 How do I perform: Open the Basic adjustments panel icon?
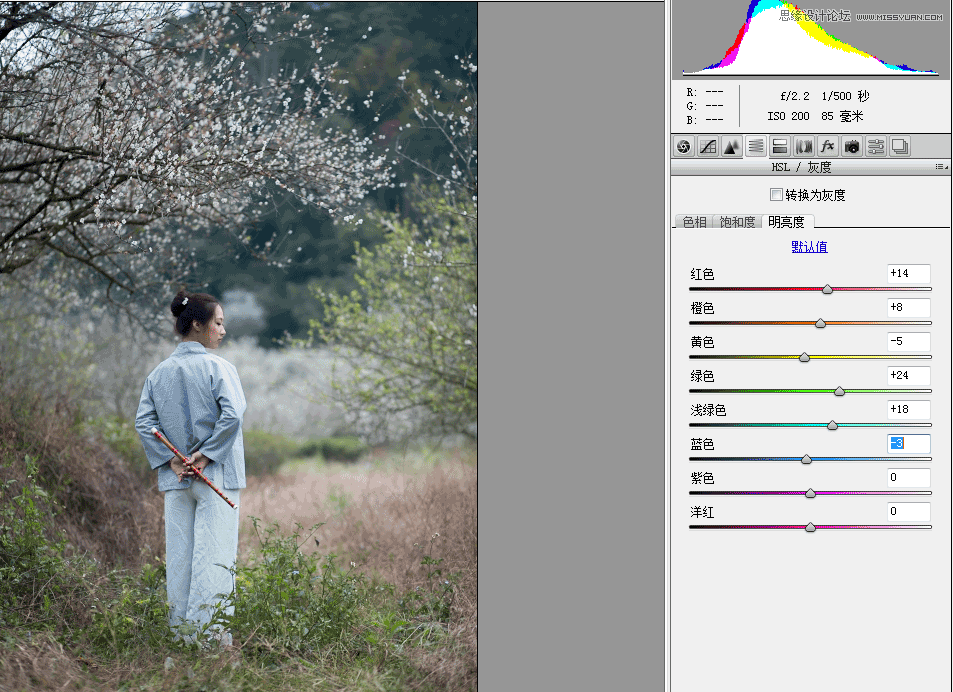pyautogui.click(x=684, y=146)
